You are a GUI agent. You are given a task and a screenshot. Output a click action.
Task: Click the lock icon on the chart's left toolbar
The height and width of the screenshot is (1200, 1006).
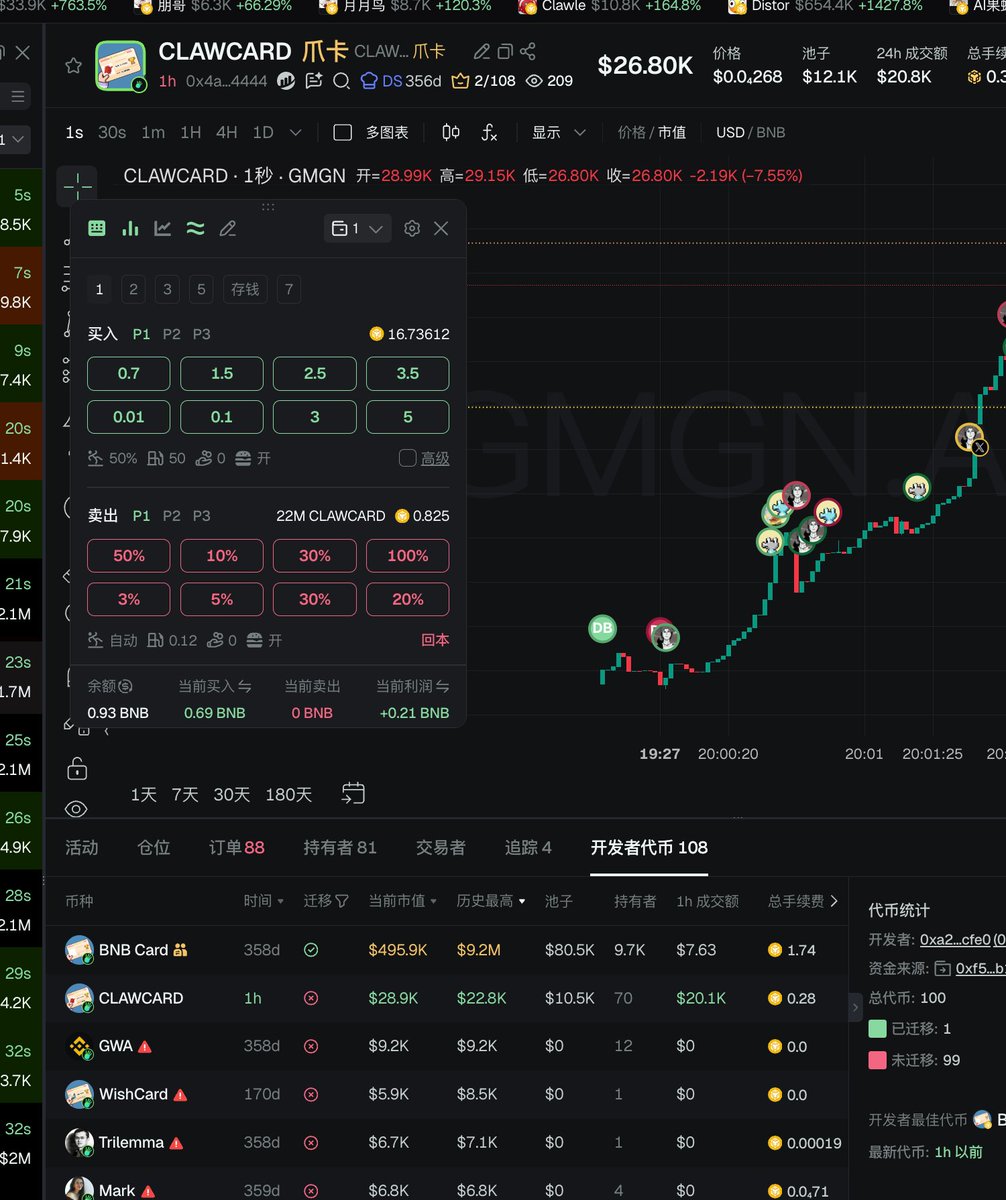pos(77,768)
